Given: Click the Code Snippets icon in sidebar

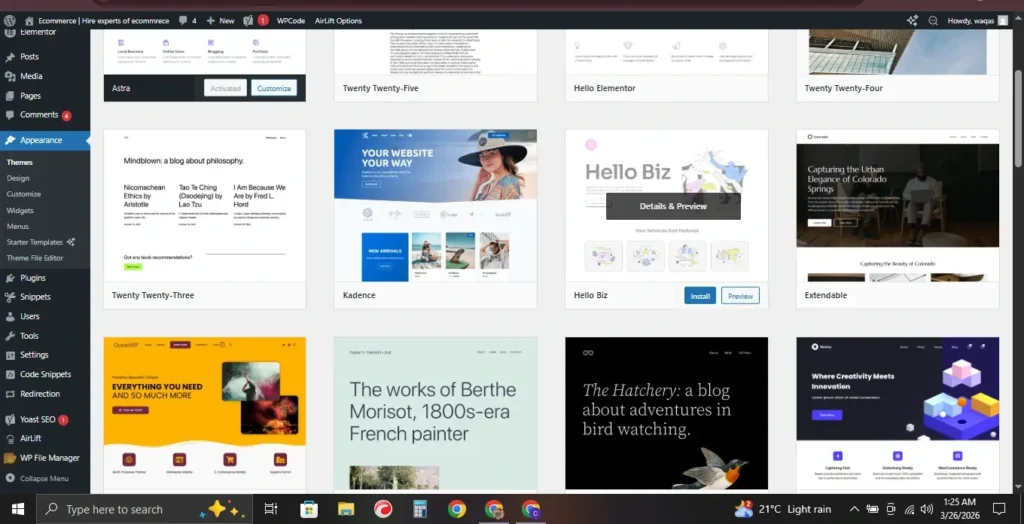Looking at the screenshot, I should point(10,374).
